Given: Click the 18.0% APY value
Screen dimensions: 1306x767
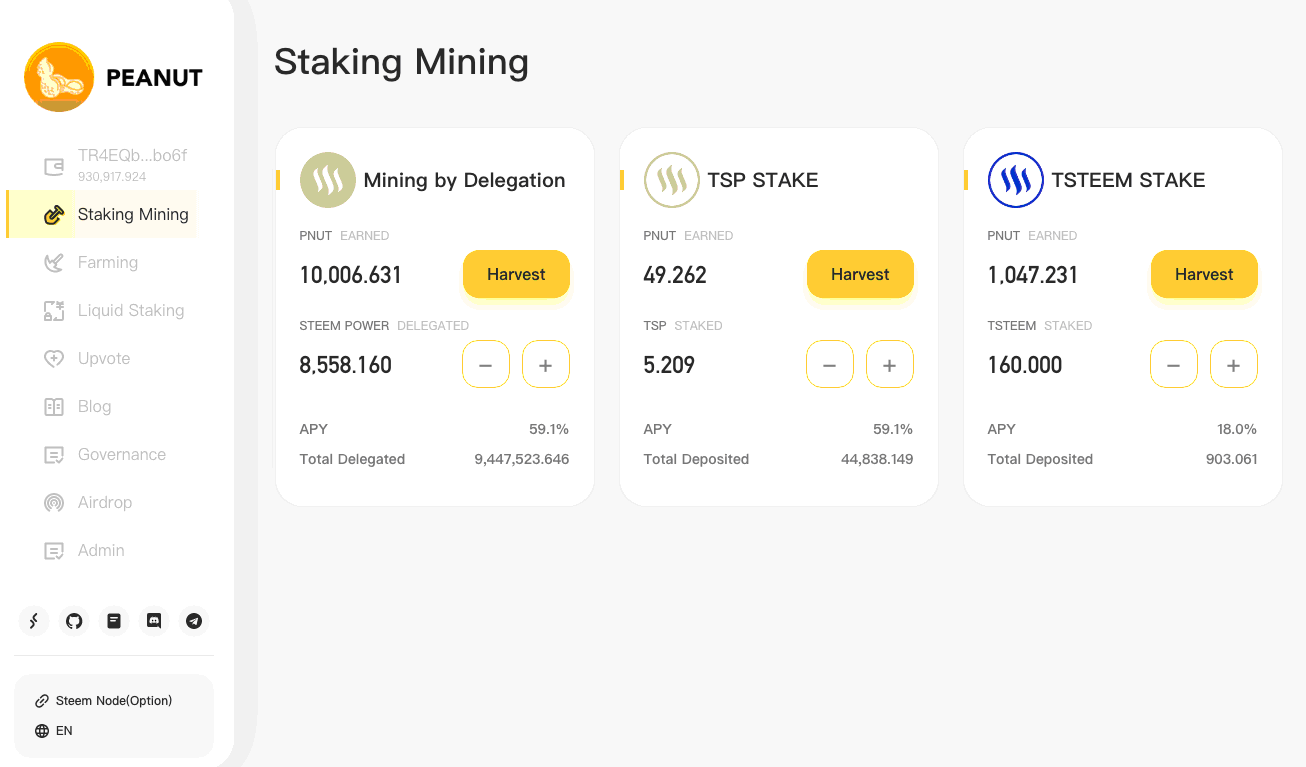Looking at the screenshot, I should (x=1237, y=429).
